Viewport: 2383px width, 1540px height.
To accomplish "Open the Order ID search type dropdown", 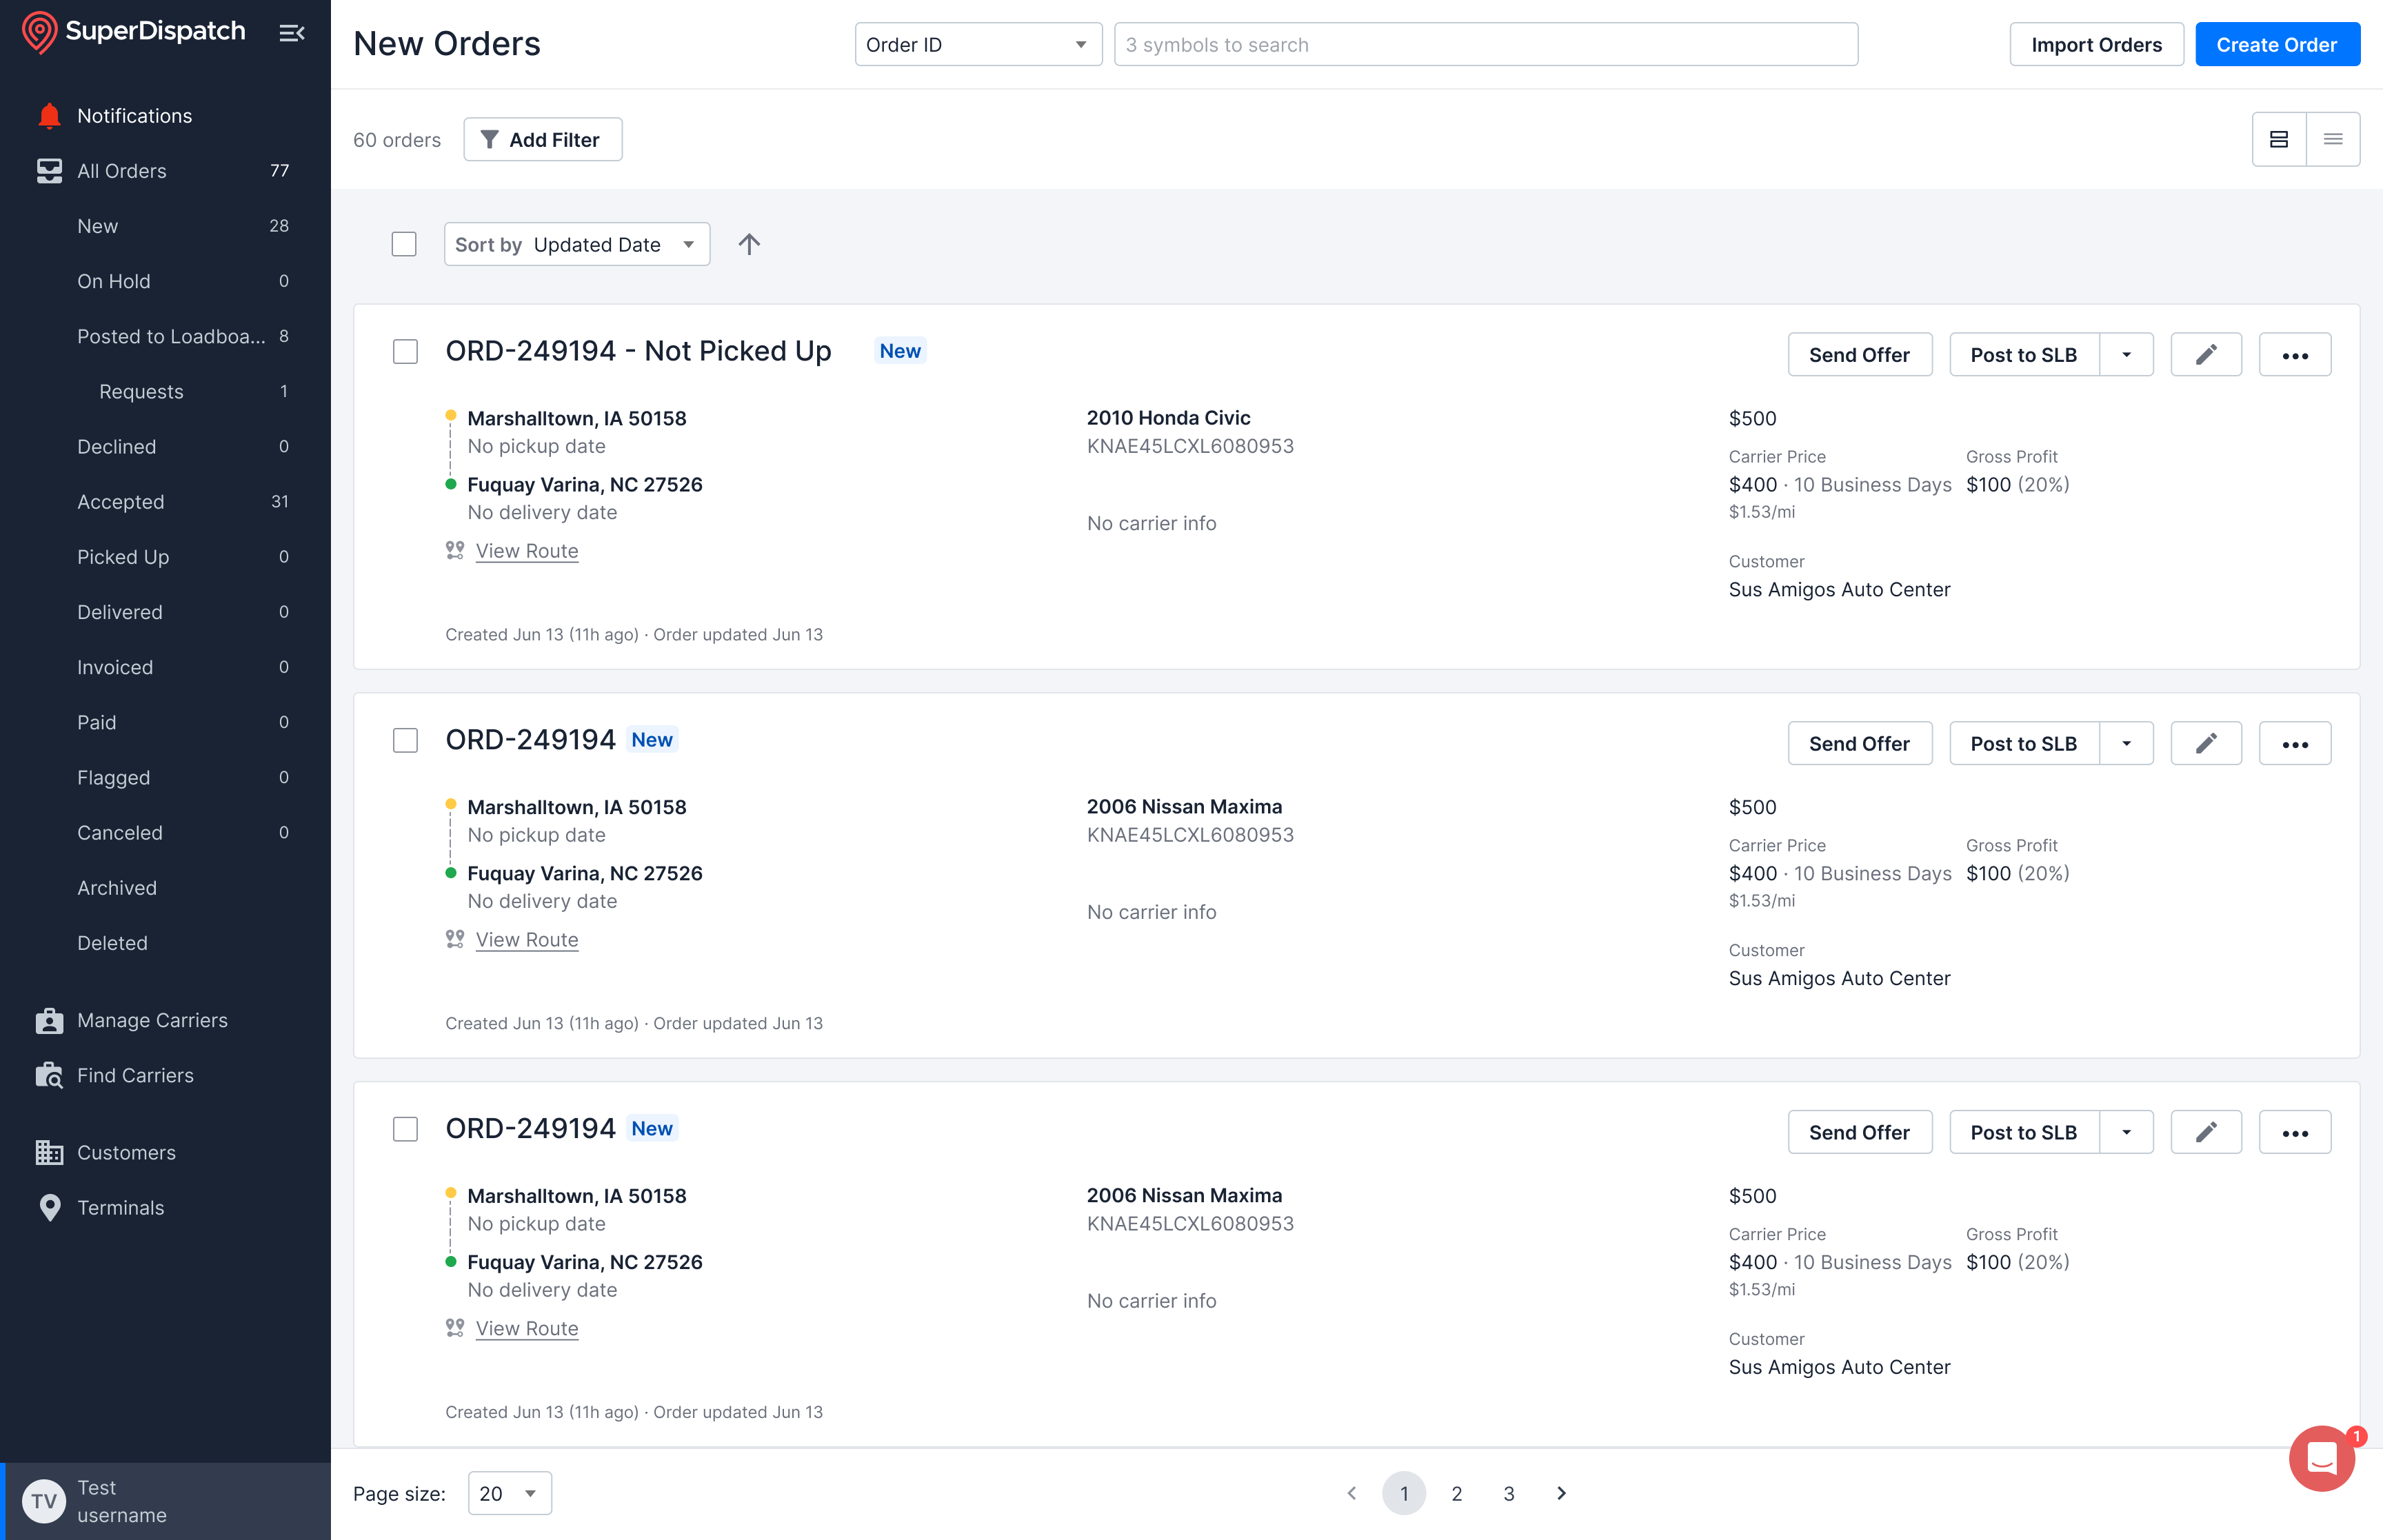I will pyautogui.click(x=978, y=44).
